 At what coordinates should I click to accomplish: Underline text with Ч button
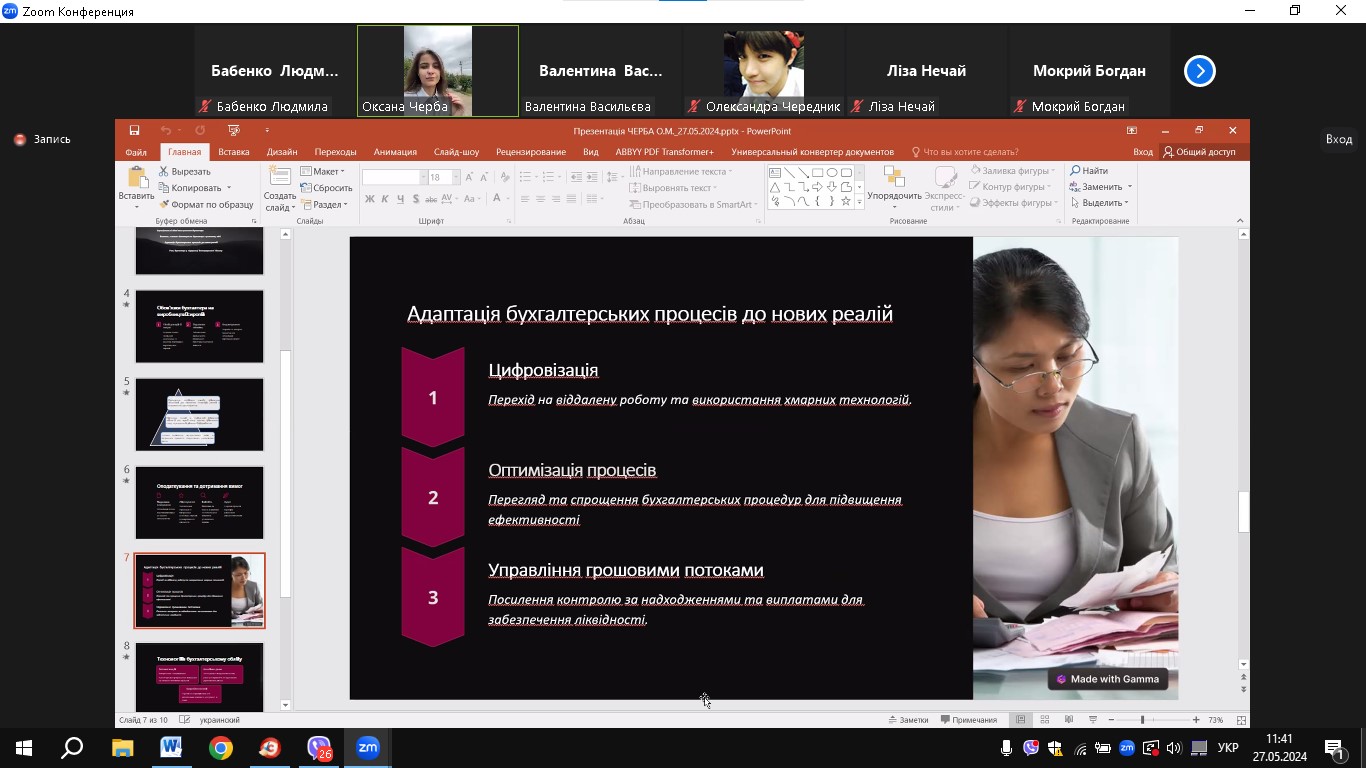pyautogui.click(x=401, y=199)
